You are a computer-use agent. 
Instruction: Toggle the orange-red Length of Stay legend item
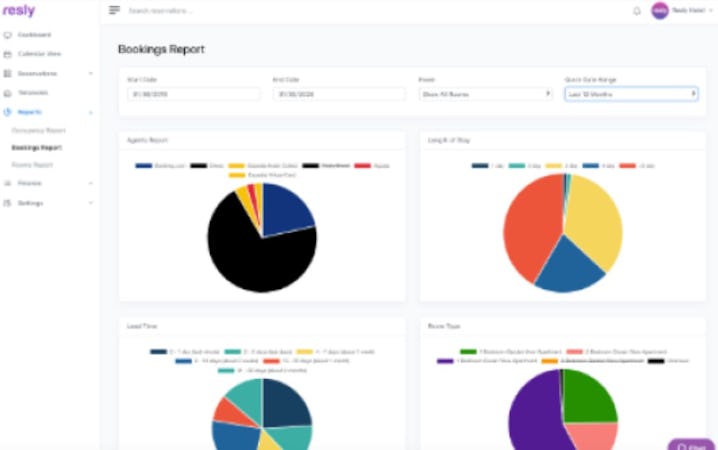click(x=637, y=166)
